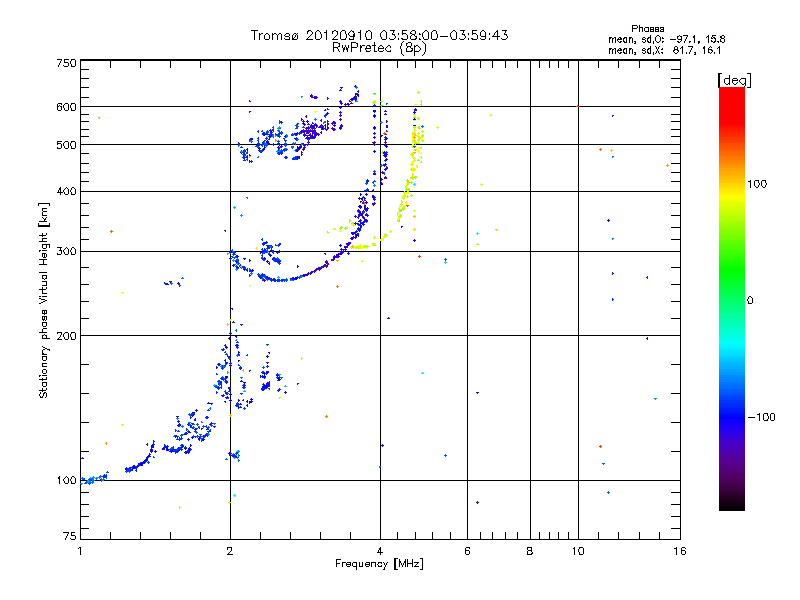
Task: Click the y-axis tick label "300"
Action: [66, 252]
